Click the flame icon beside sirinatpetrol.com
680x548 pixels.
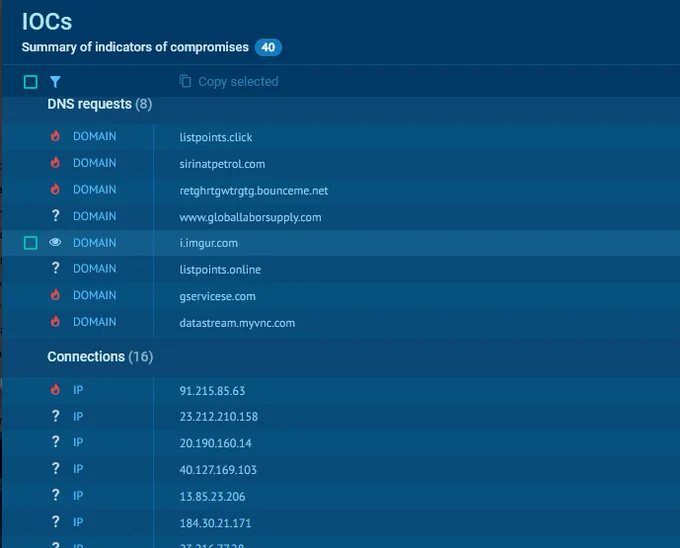click(55, 163)
